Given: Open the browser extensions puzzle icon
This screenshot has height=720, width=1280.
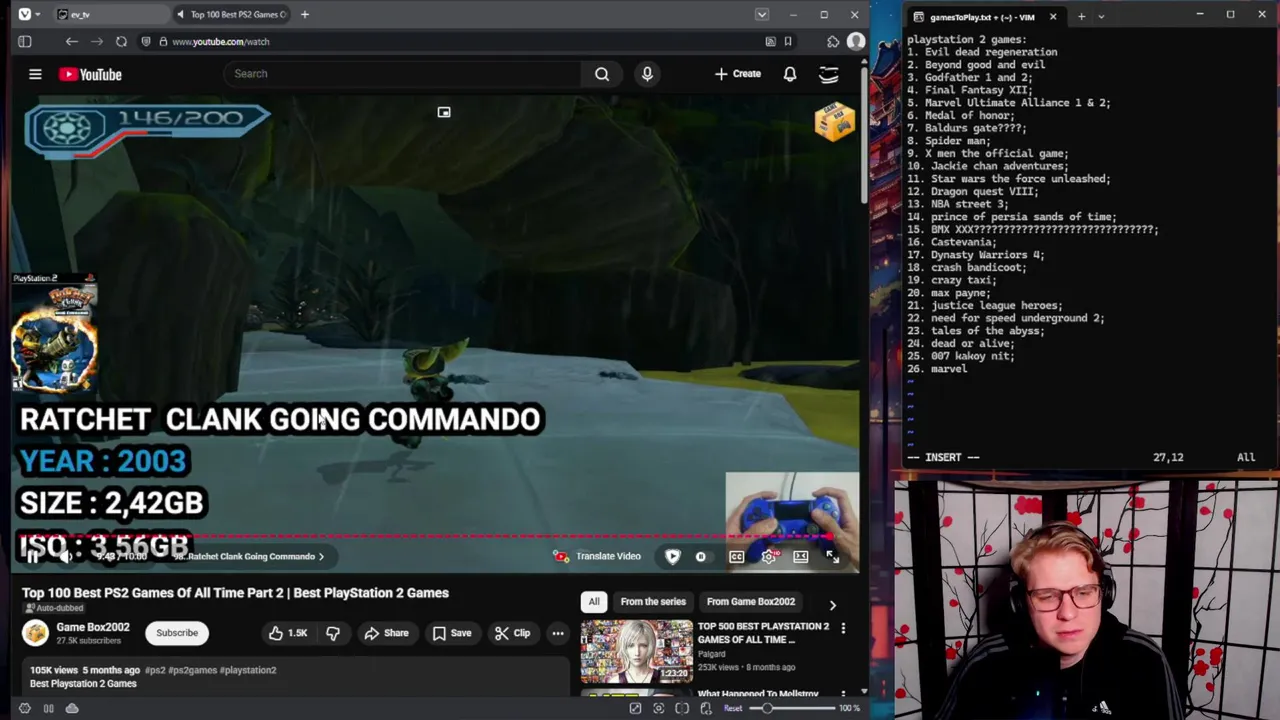Looking at the screenshot, I should click(832, 41).
